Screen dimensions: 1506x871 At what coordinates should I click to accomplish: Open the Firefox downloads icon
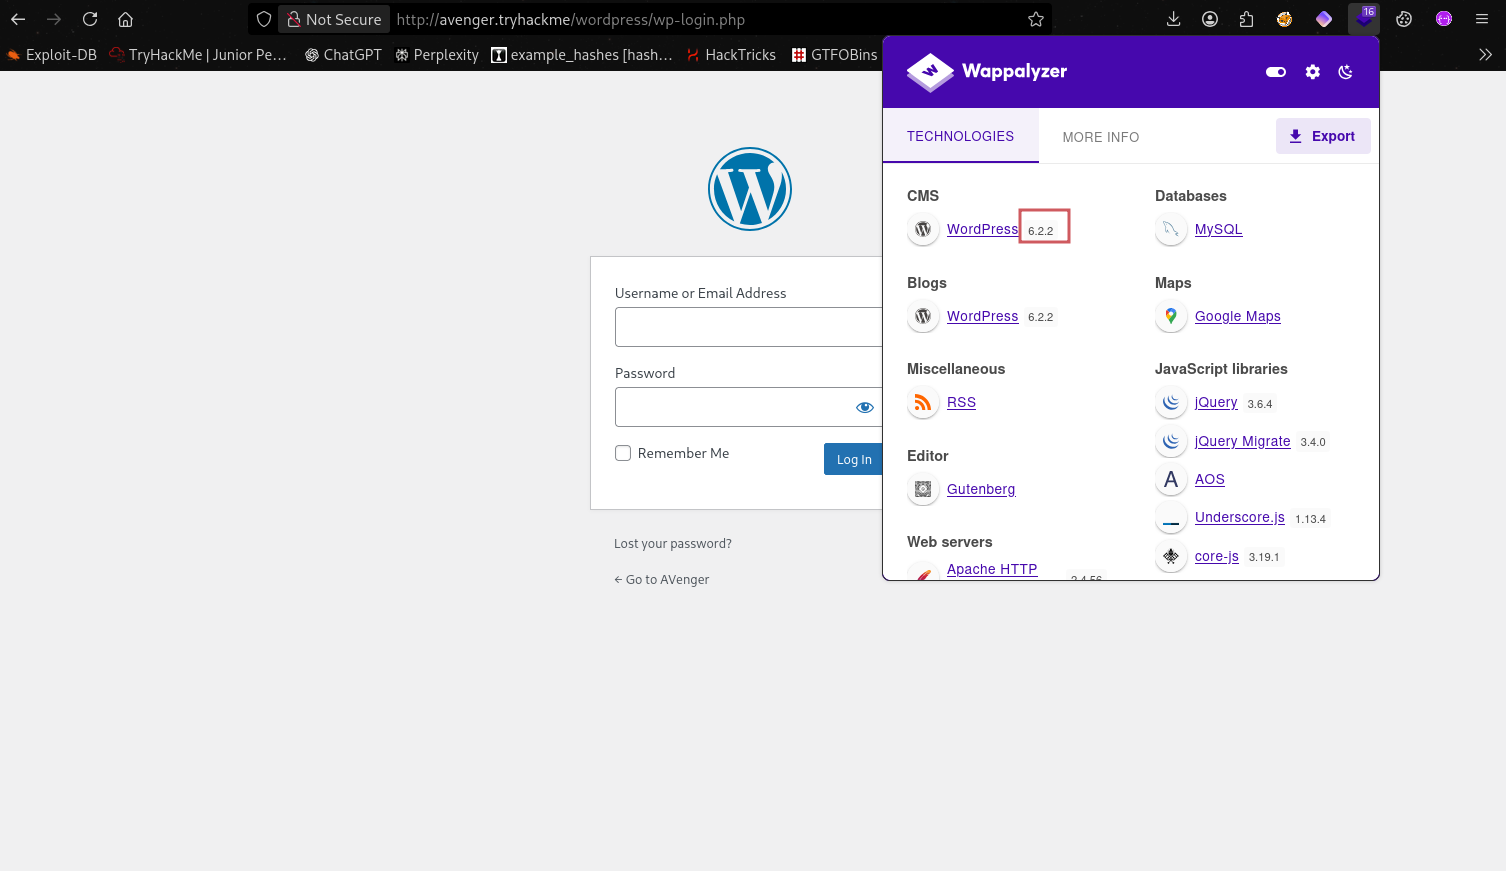[x=1174, y=19]
